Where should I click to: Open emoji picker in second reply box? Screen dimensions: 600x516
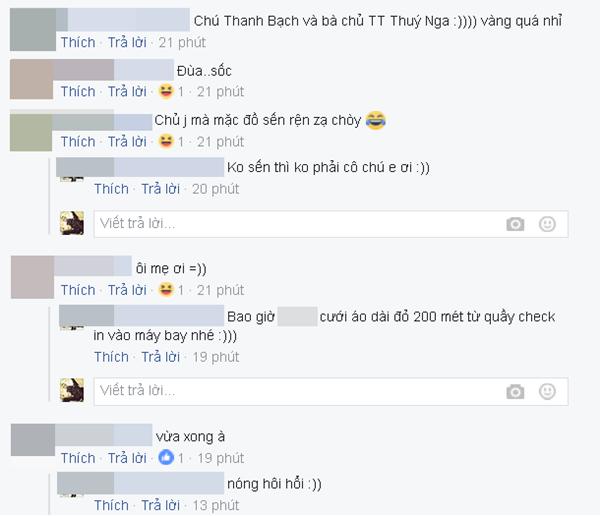[547, 392]
